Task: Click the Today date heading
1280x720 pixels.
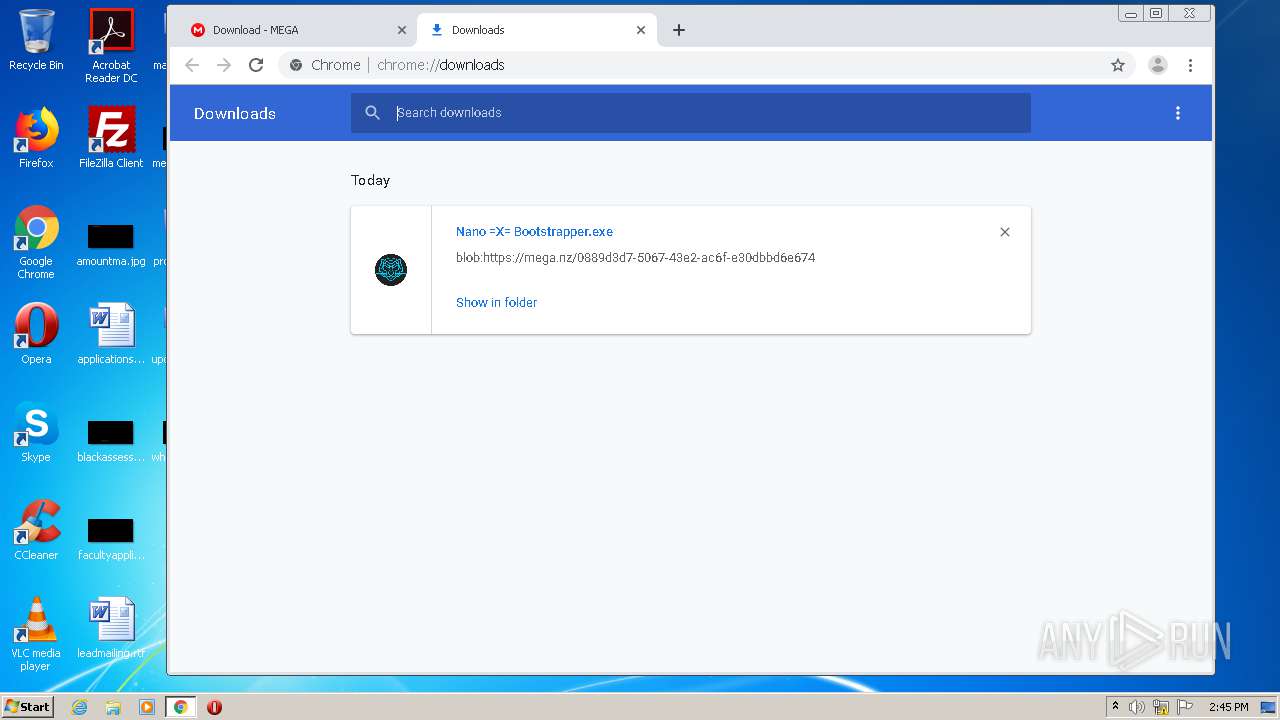Action: 370,180
